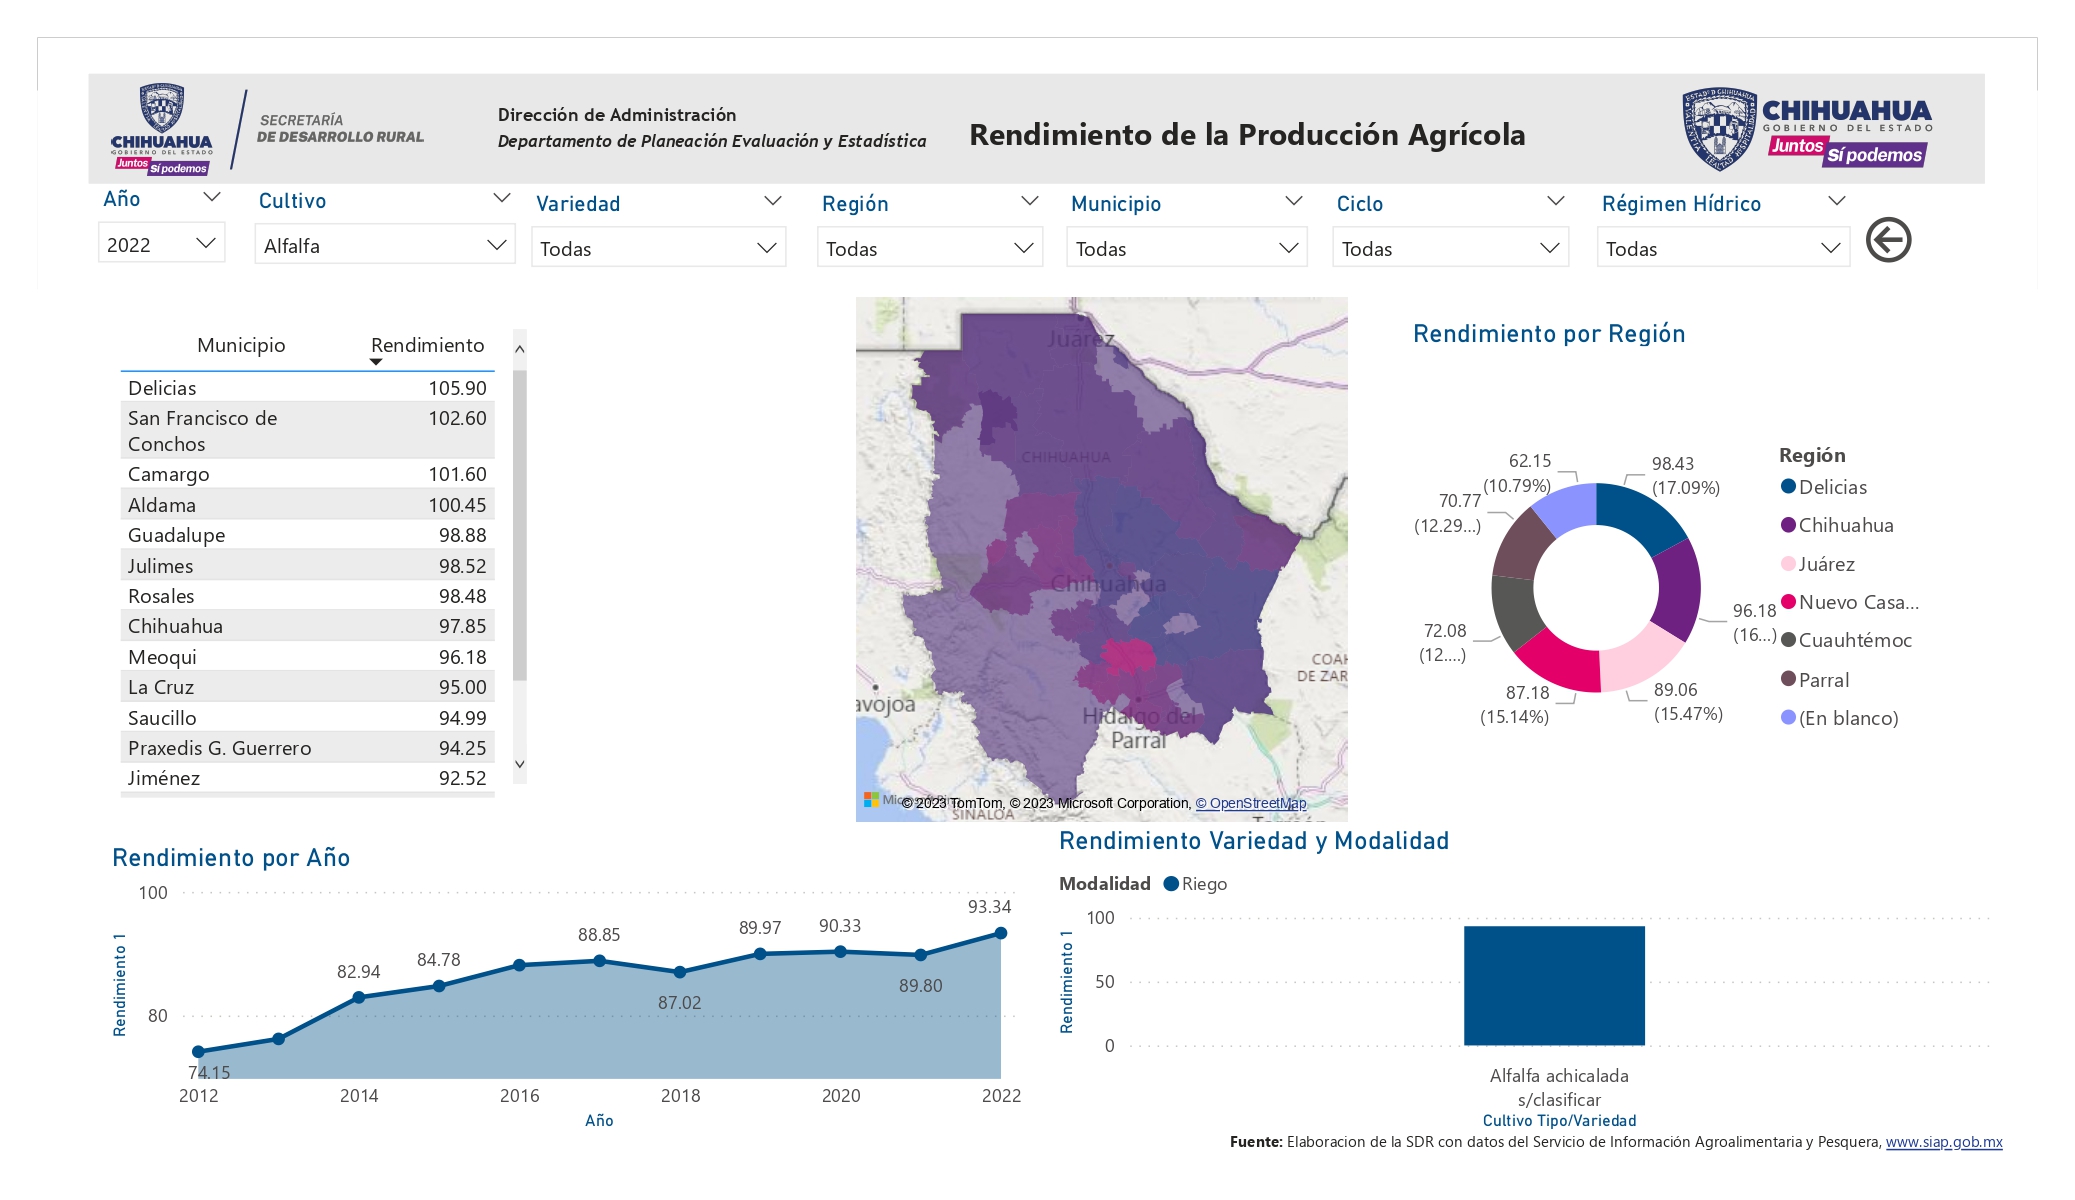Viewport: 2075px width, 1200px height.
Task: Select the Jiménez table row
Action: tap(307, 778)
